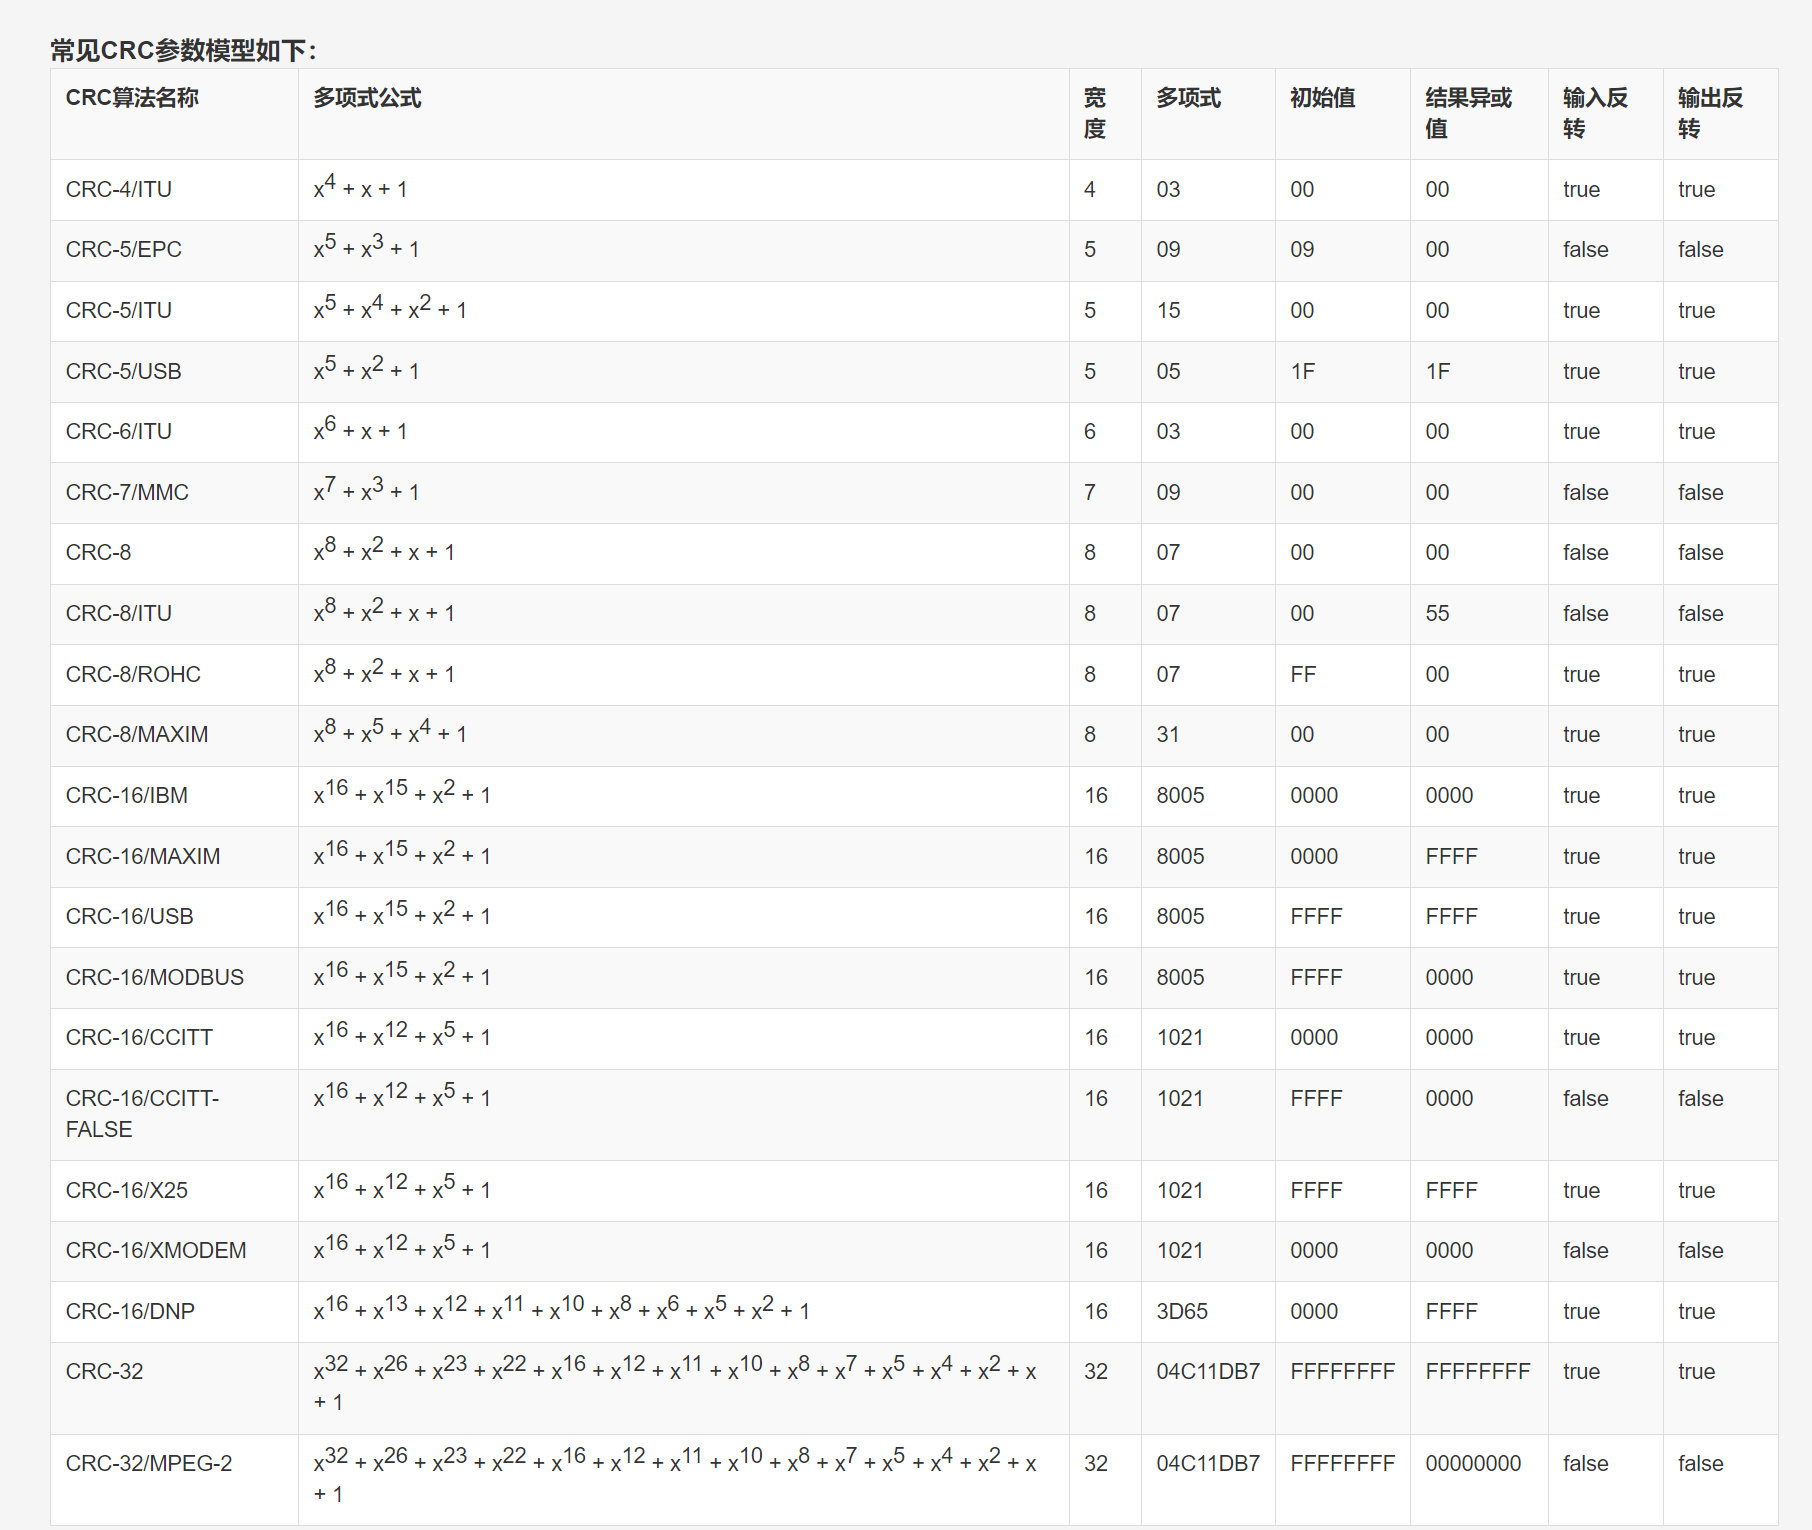Screen dimensions: 1812x1530
Task: Click the CRC-32 polynomial formula
Action: pyautogui.click(x=675, y=1384)
